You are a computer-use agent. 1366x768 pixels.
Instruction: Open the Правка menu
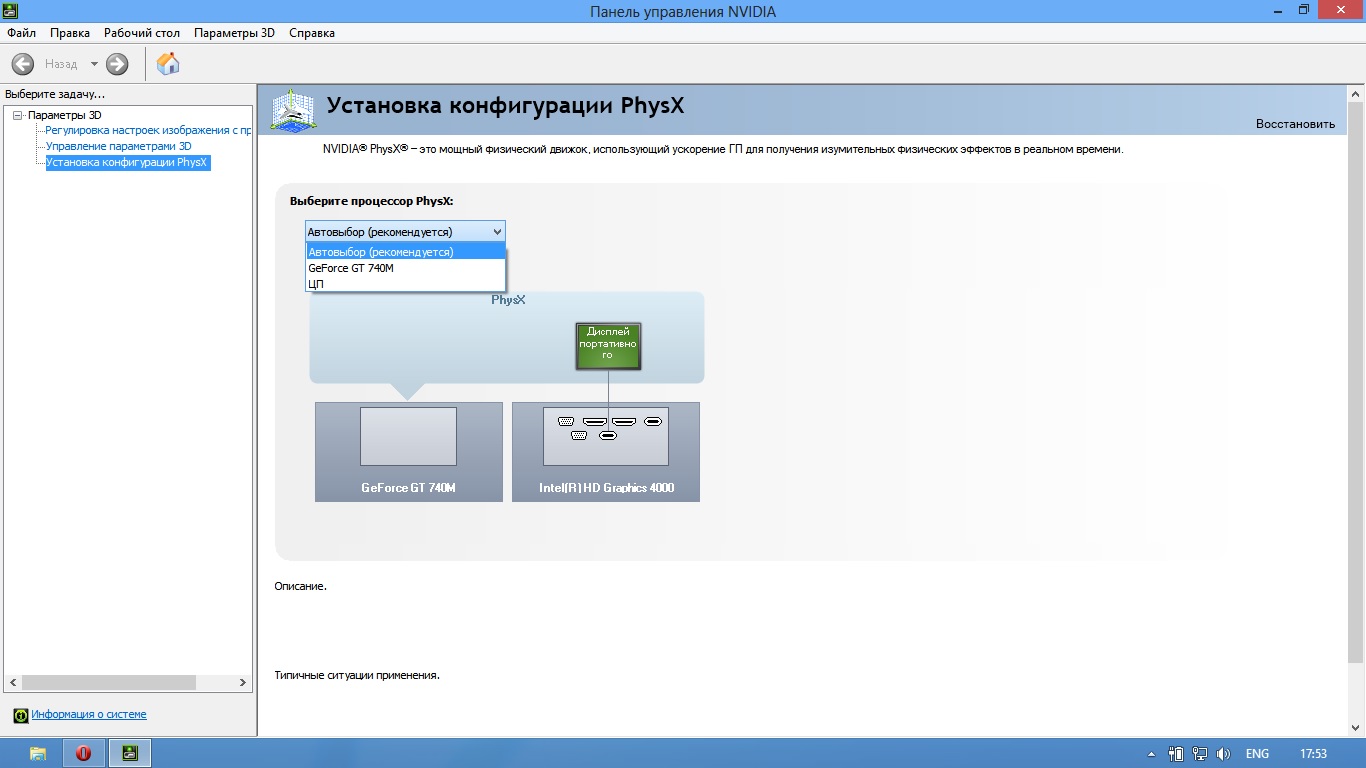pos(70,33)
